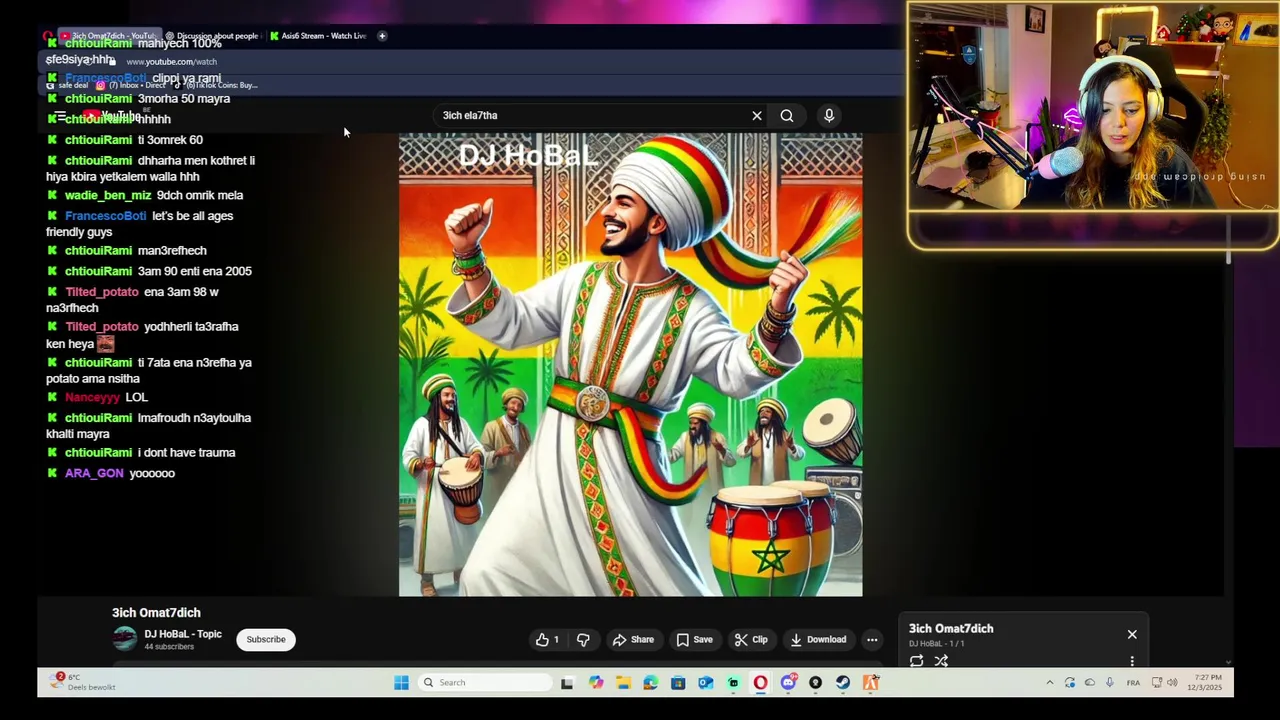Open Microsoft Edge from the taskbar

click(651, 683)
